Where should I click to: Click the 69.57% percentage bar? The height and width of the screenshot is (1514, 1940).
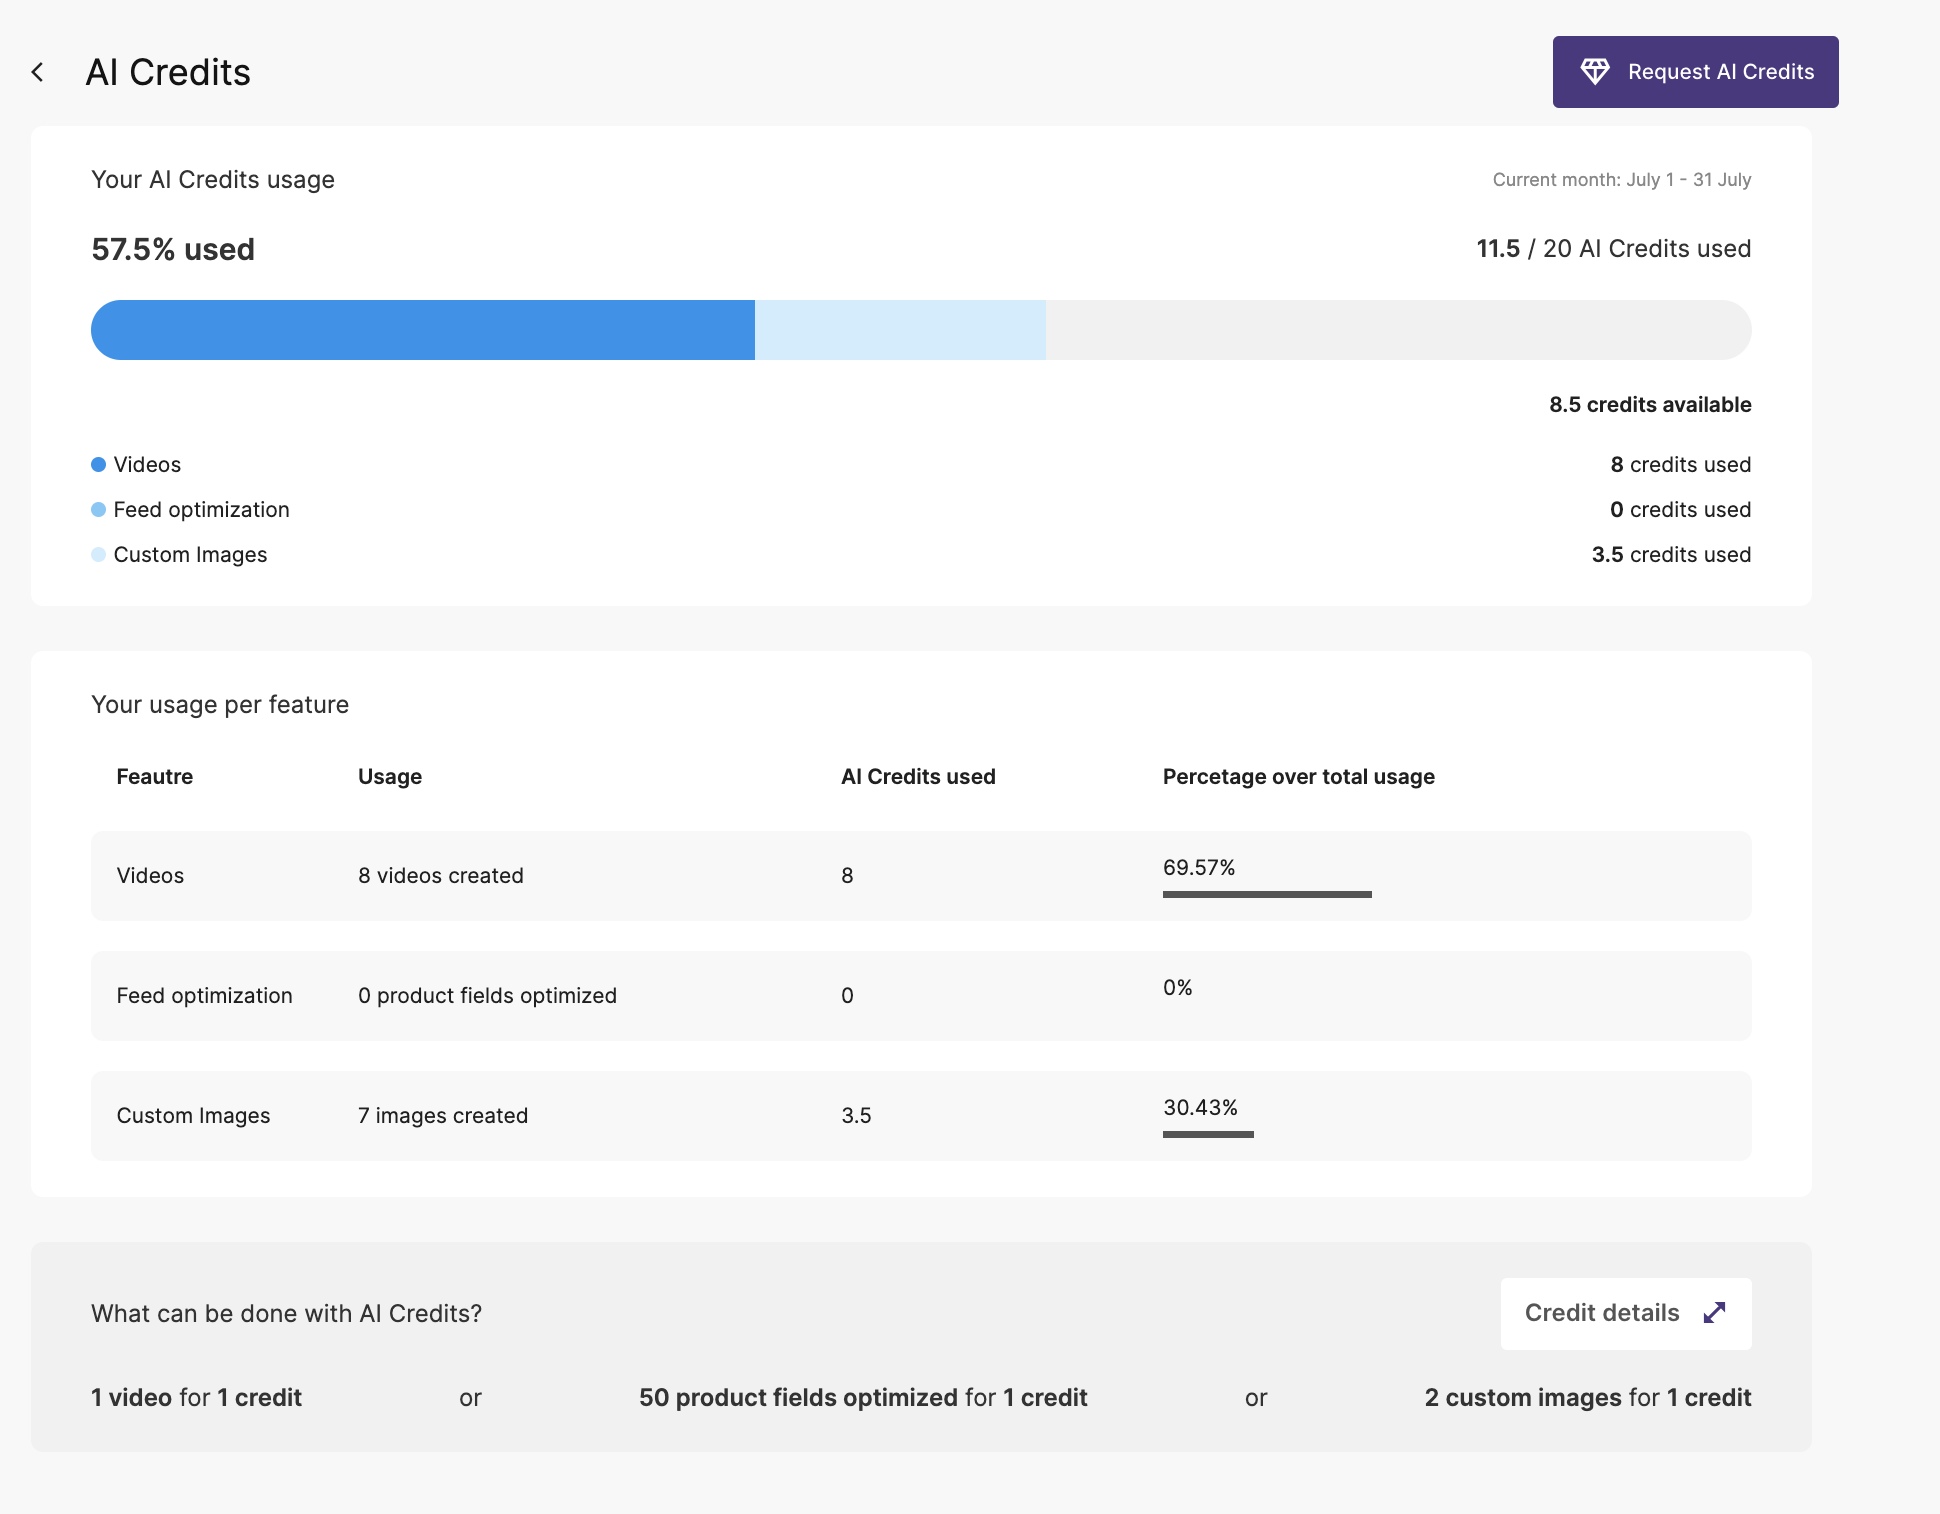[1267, 894]
